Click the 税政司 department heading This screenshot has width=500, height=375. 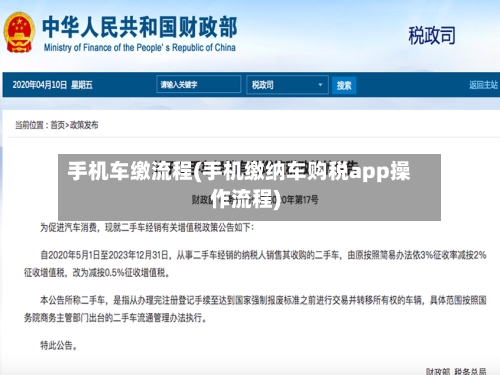(432, 35)
